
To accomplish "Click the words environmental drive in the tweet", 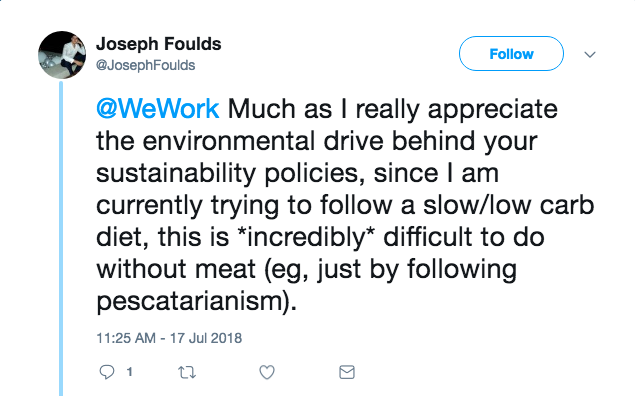I will click(263, 141).
